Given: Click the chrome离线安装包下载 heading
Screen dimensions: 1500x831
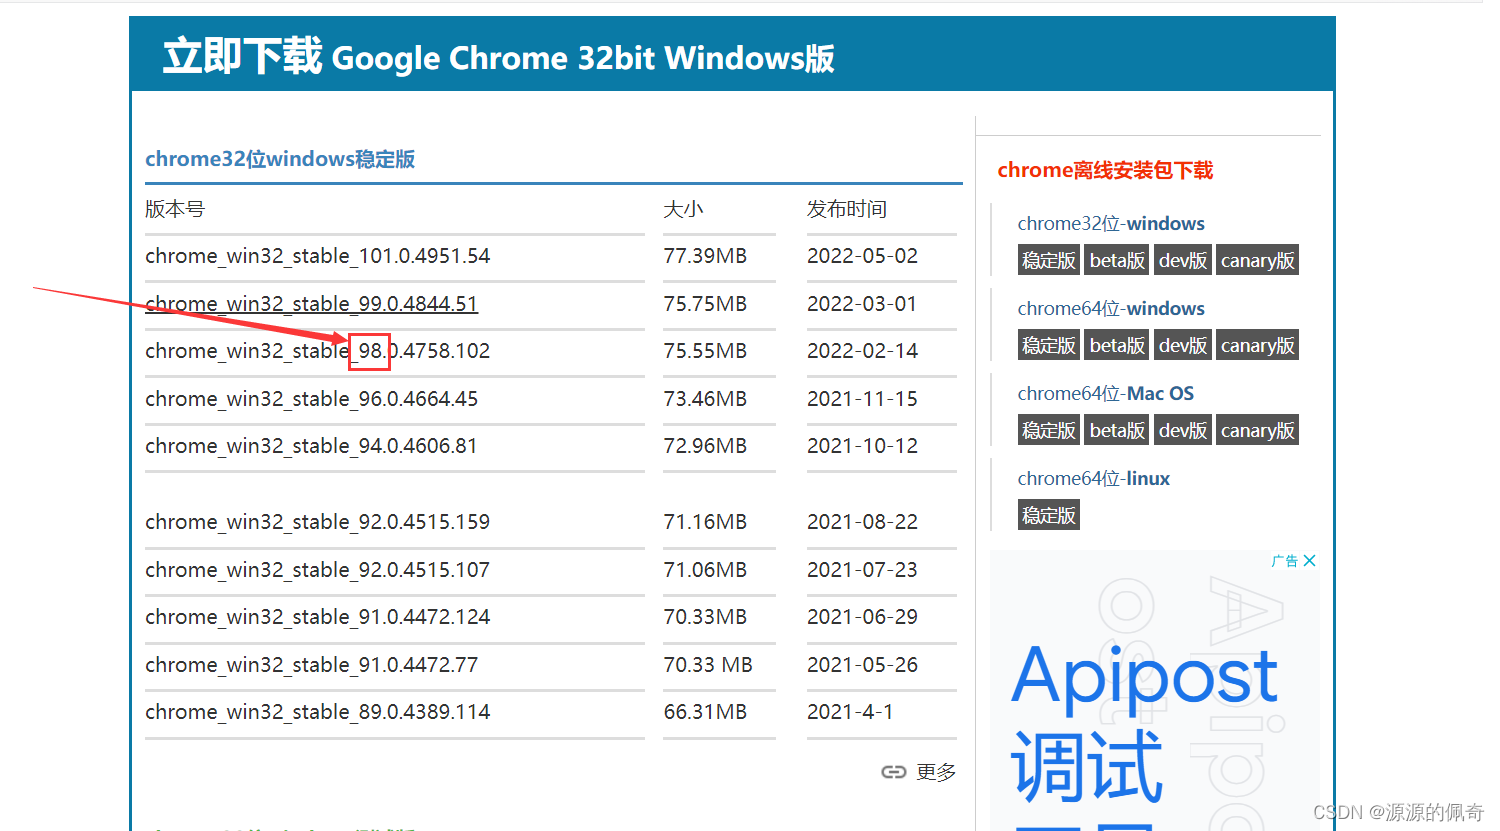Looking at the screenshot, I should [1105, 170].
